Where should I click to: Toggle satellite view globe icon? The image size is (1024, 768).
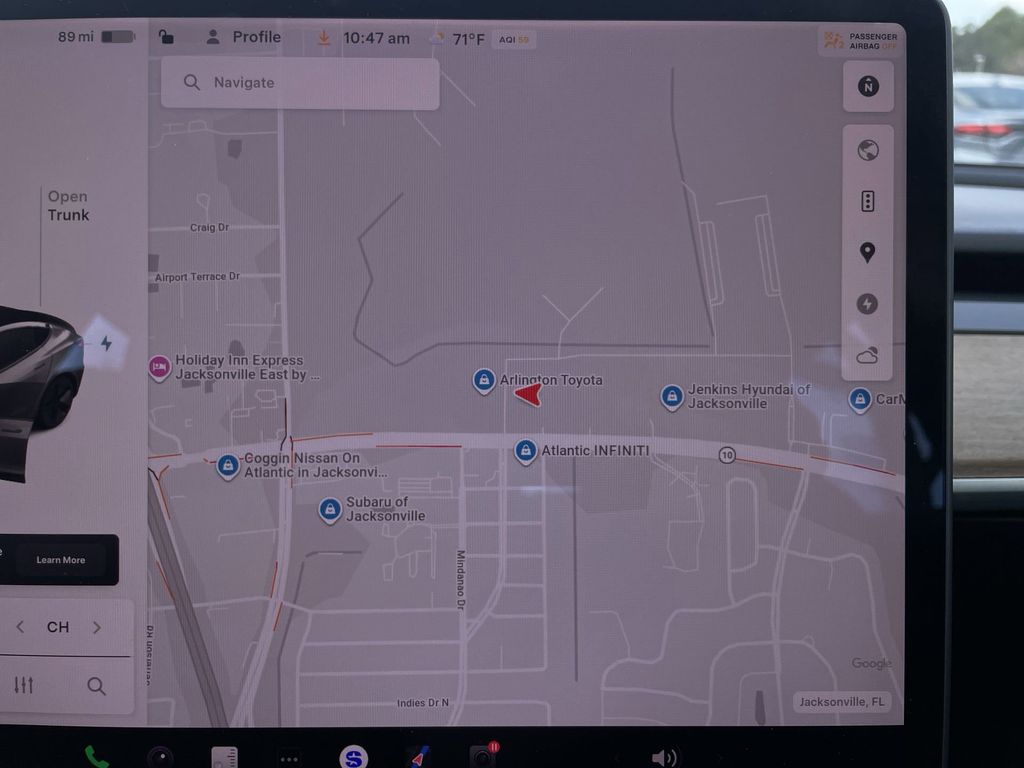(x=867, y=151)
